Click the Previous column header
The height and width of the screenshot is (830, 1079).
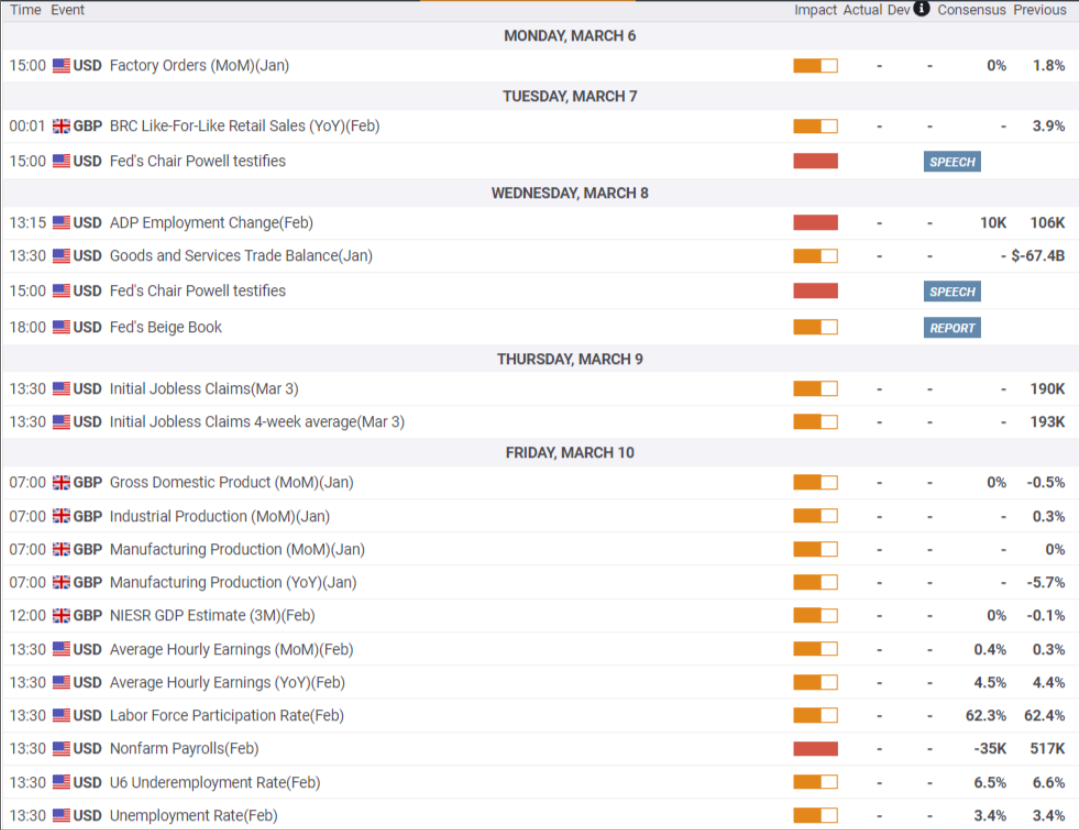[x=1040, y=10]
